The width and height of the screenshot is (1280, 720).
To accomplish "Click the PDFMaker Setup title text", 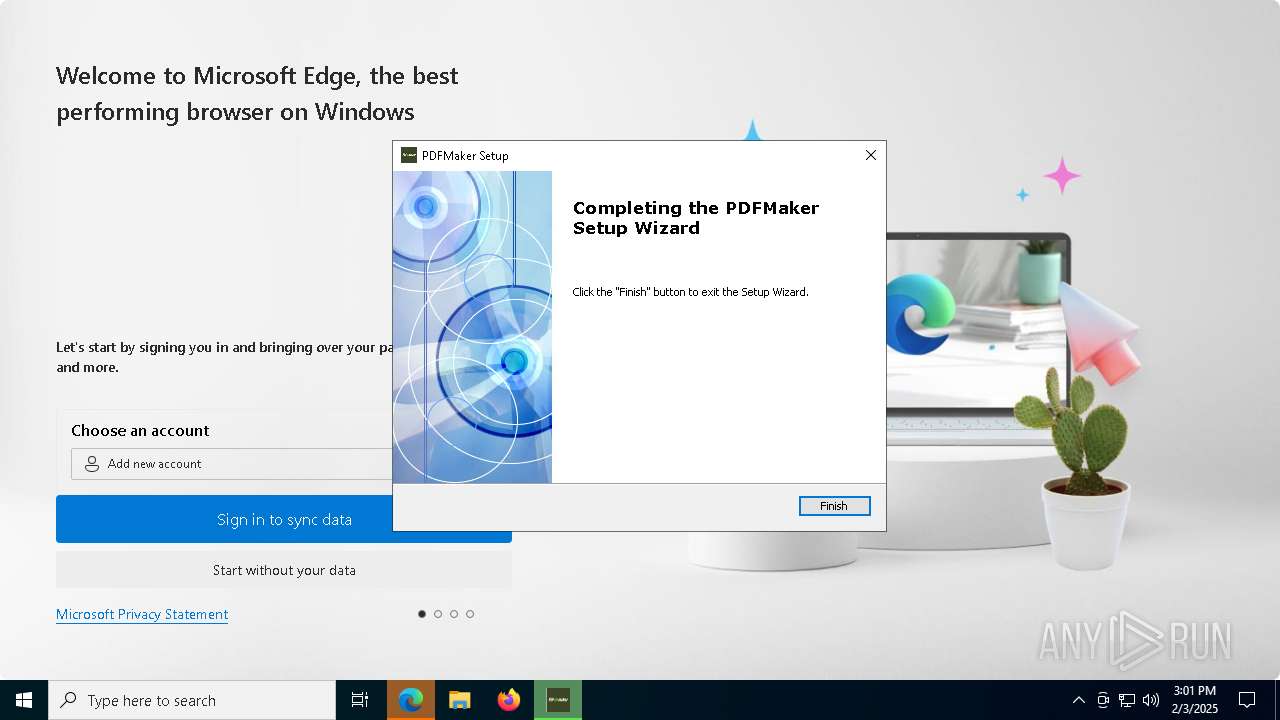I will pyautogui.click(x=465, y=156).
